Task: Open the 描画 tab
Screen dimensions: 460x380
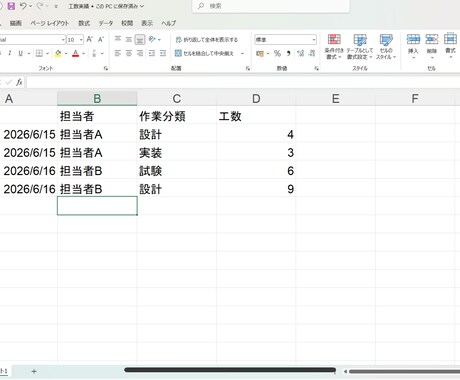Action: point(15,23)
